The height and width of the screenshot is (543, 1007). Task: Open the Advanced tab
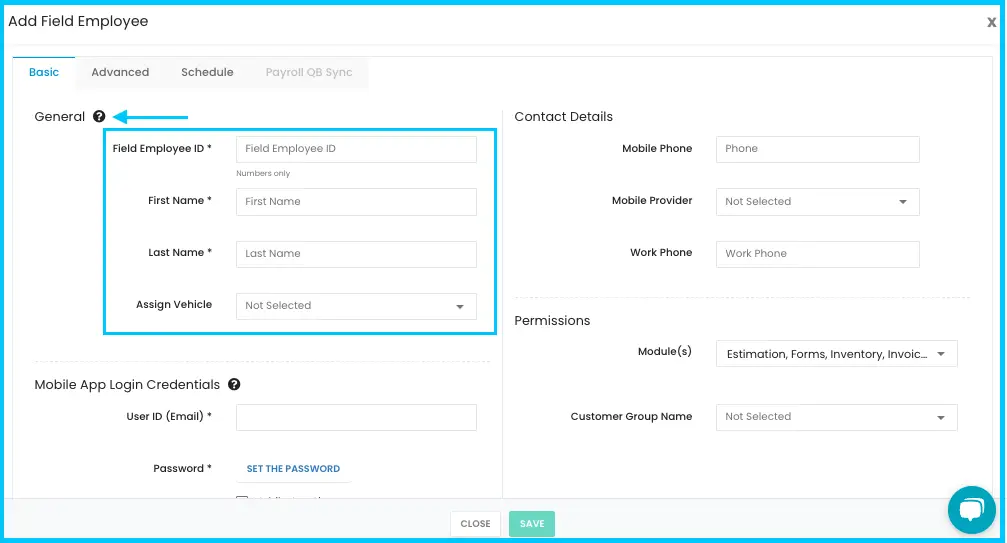pos(120,73)
